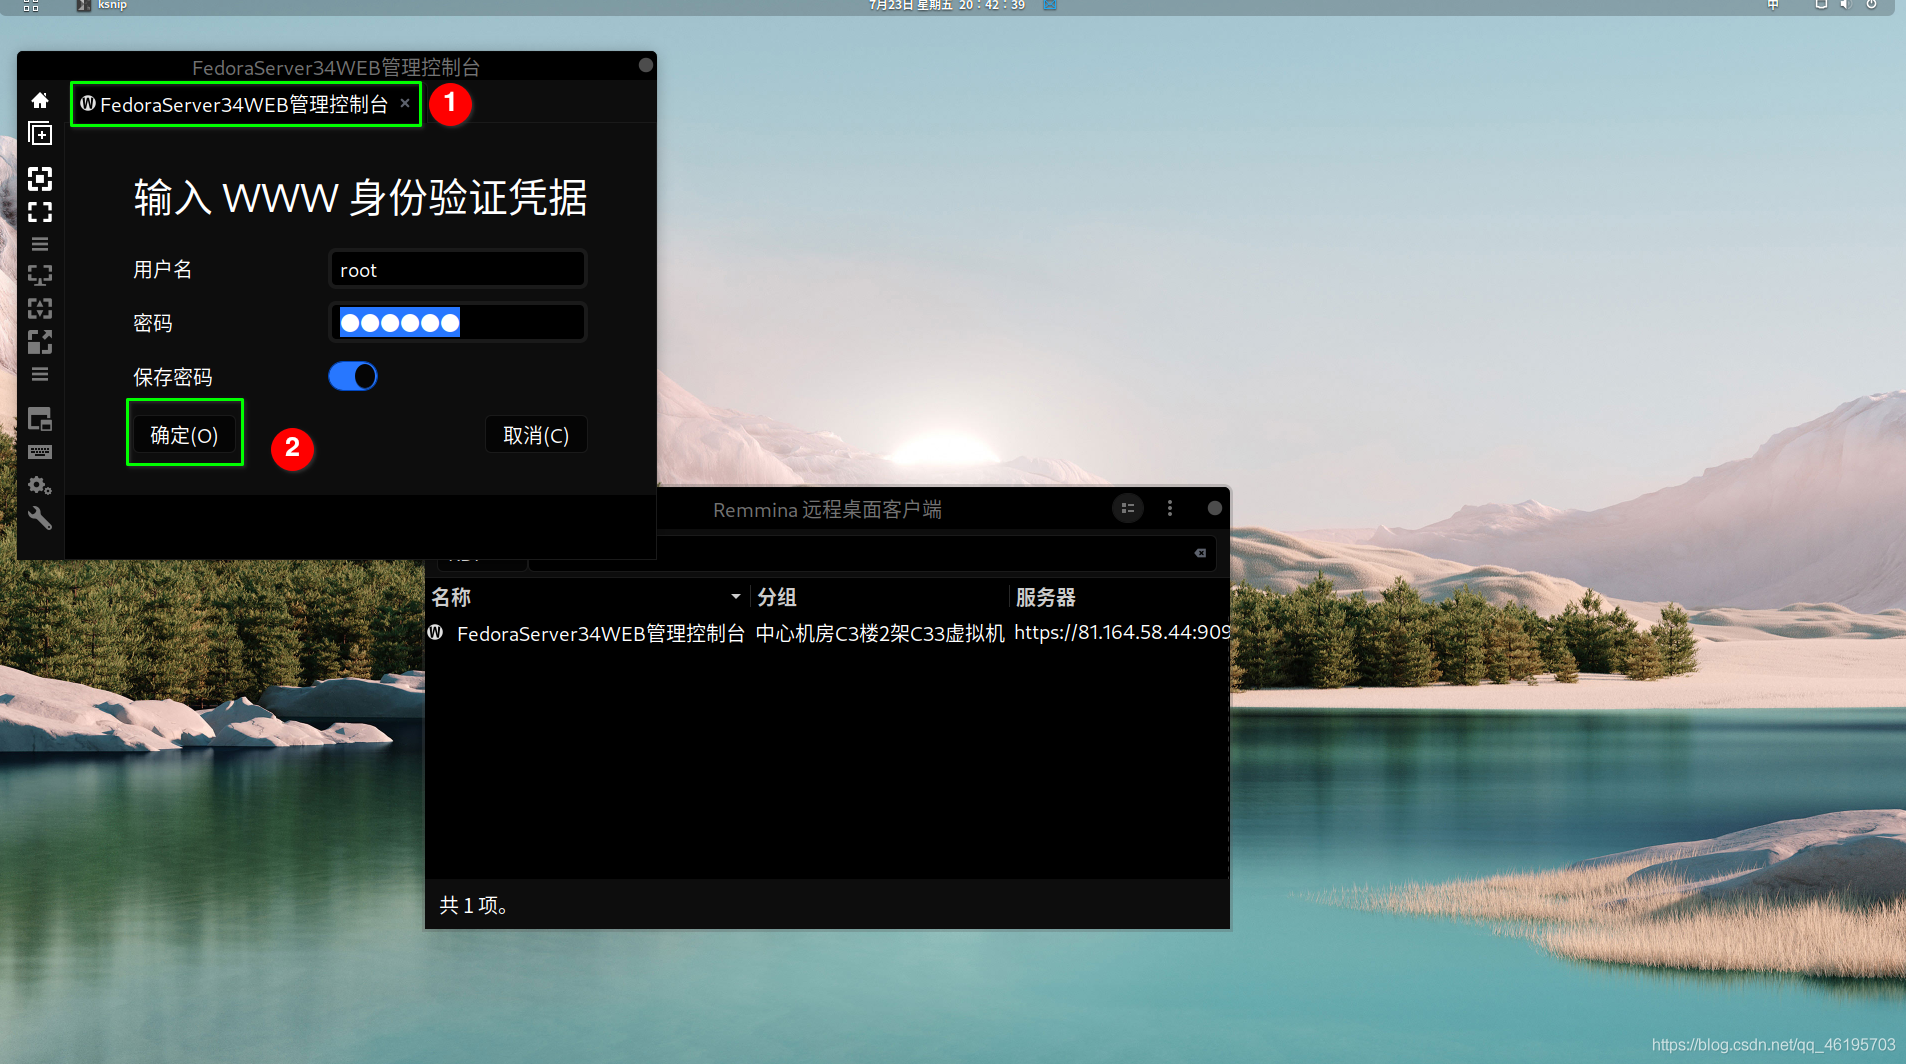Click the blue notification icon next to clock

[1050, 5]
